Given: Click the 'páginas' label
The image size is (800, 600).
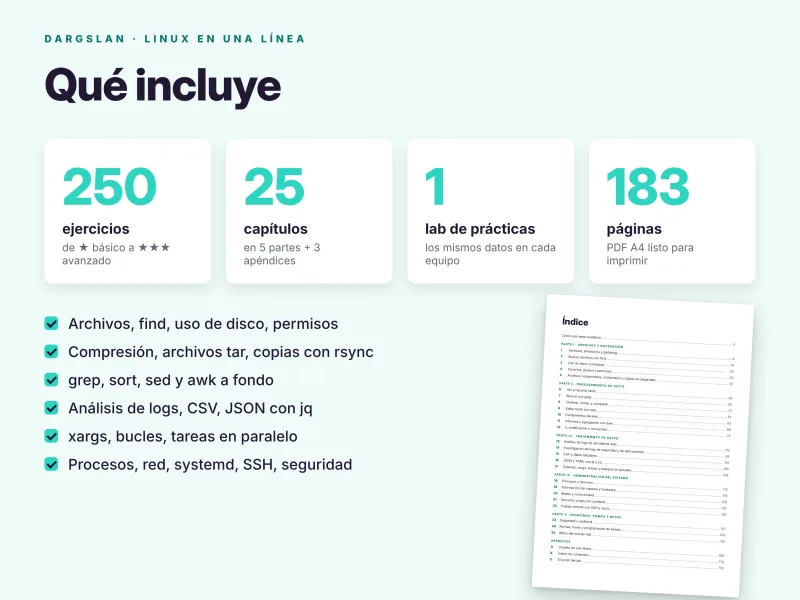Looking at the screenshot, I should (634, 229).
